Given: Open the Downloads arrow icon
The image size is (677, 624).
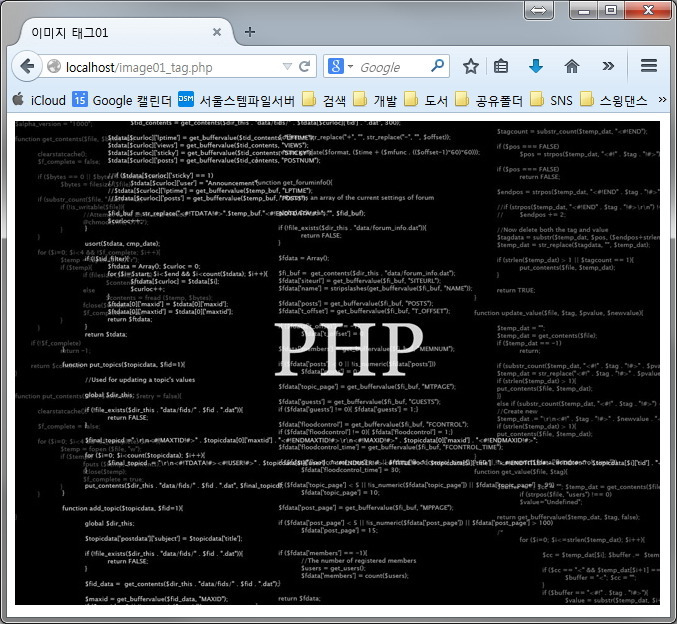Looking at the screenshot, I should 536,67.
